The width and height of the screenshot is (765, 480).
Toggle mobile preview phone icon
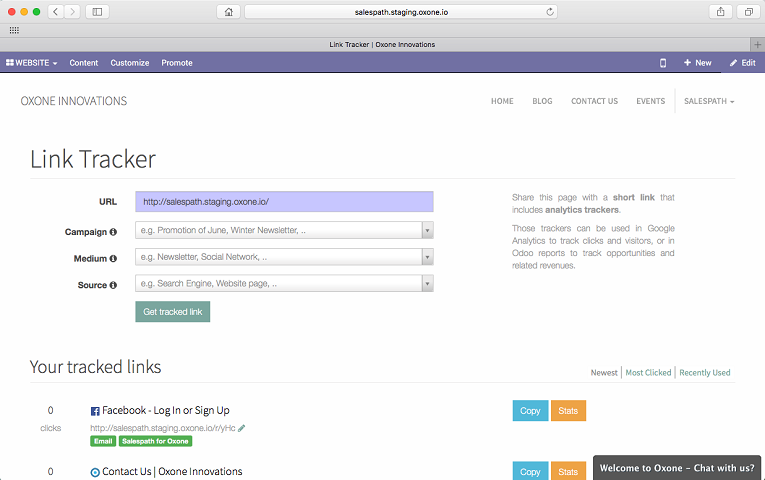click(x=663, y=63)
